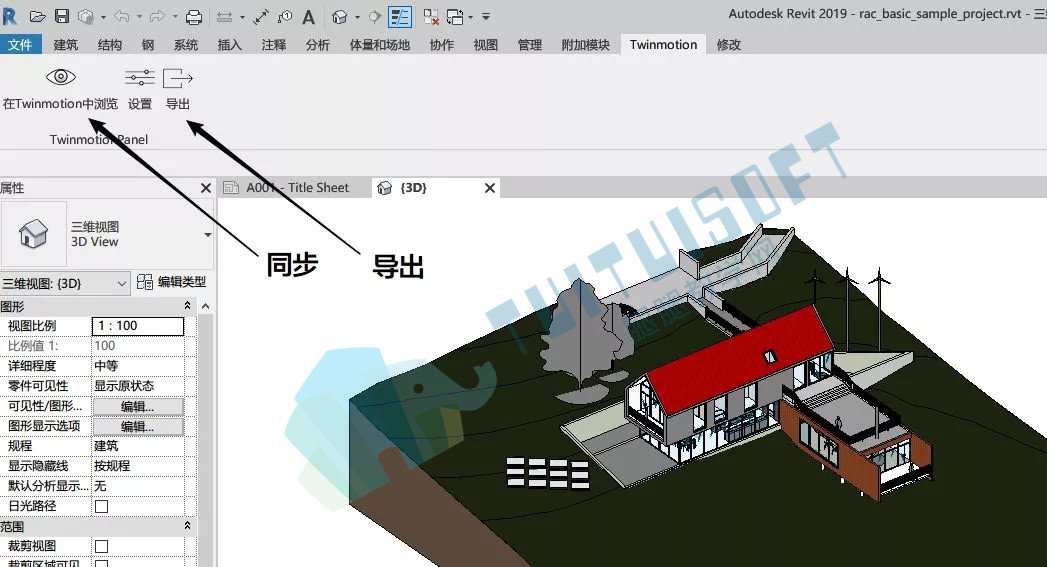1047x567 pixels.
Task: Open Customize Quick Access Toolbar dropdown
Action: coord(486,17)
